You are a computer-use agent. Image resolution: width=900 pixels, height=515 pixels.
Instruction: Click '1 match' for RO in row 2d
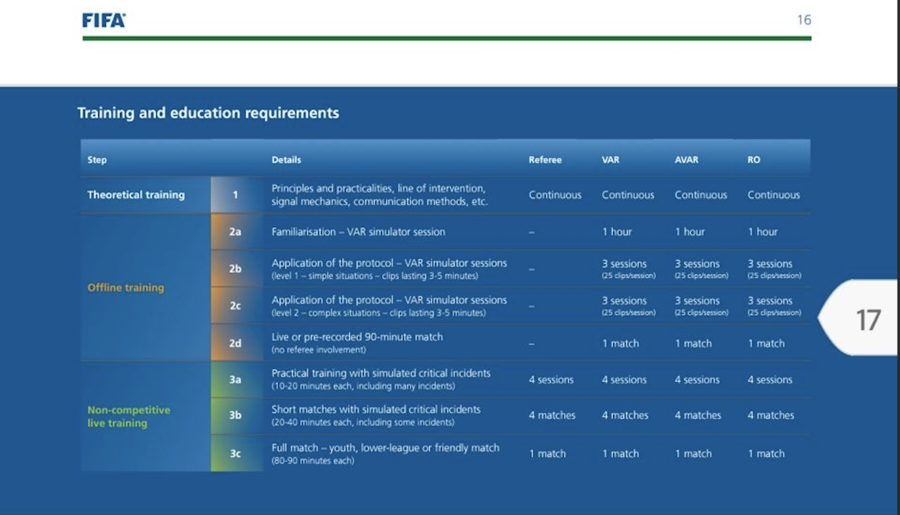click(x=766, y=343)
